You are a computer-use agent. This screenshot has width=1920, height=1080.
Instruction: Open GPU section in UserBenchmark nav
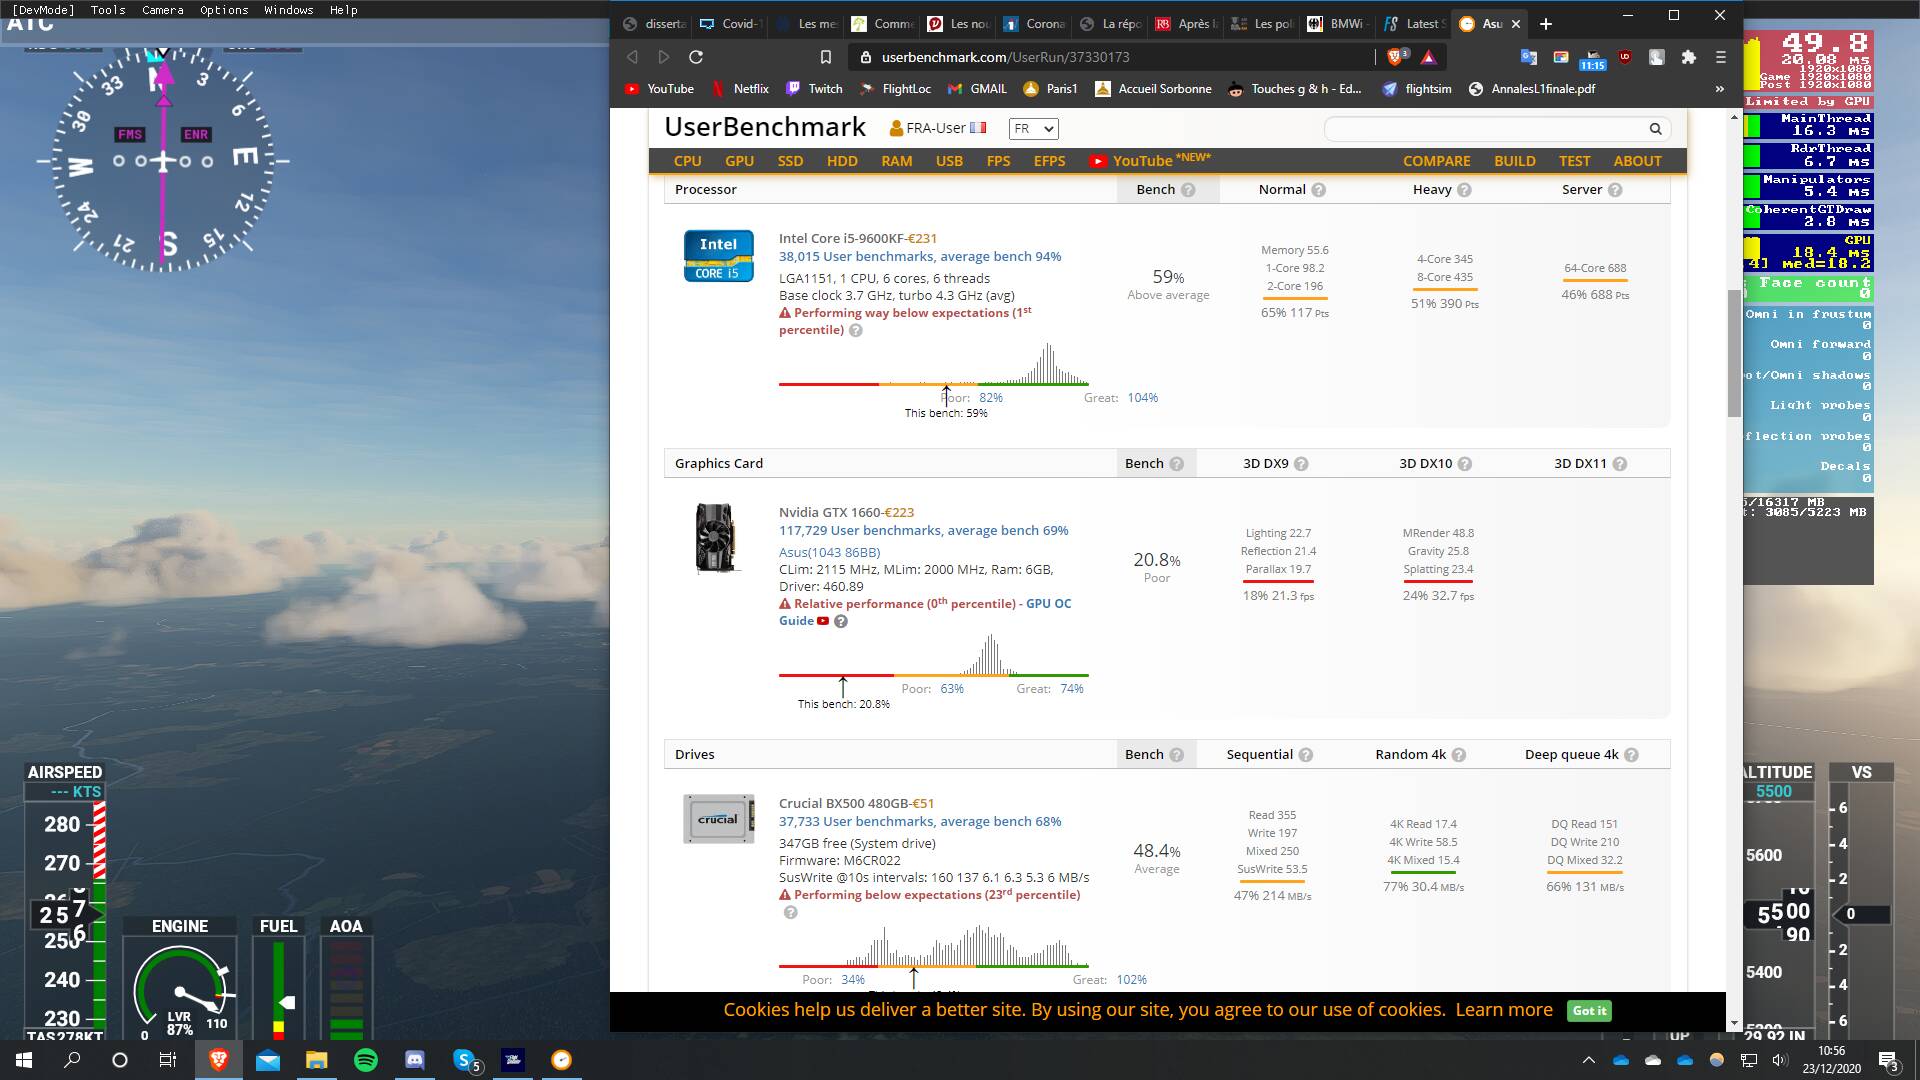click(739, 161)
